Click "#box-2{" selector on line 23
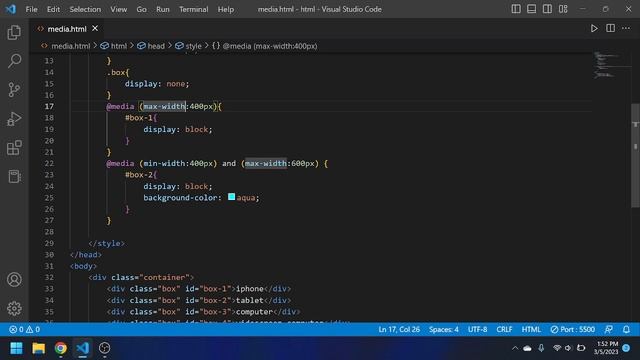 pyautogui.click(x=141, y=175)
